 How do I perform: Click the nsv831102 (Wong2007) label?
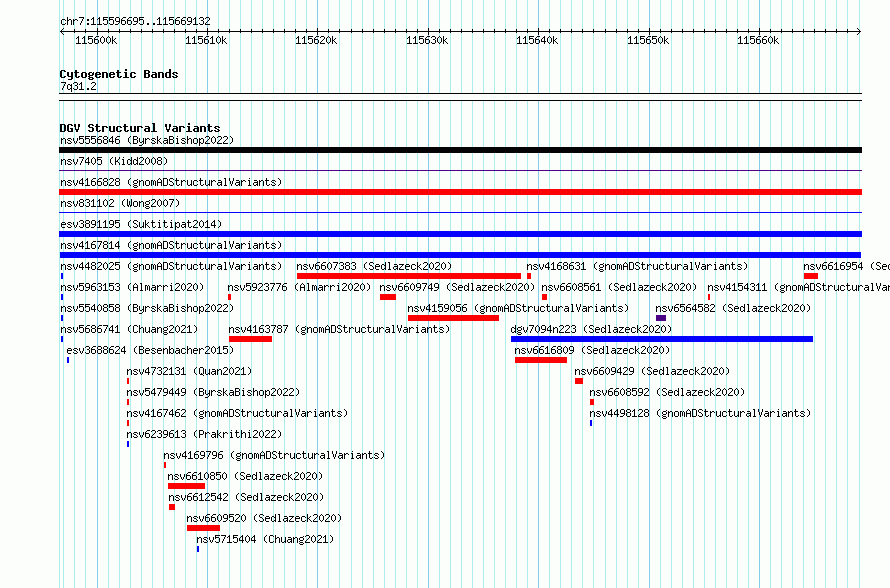pyautogui.click(x=120, y=203)
